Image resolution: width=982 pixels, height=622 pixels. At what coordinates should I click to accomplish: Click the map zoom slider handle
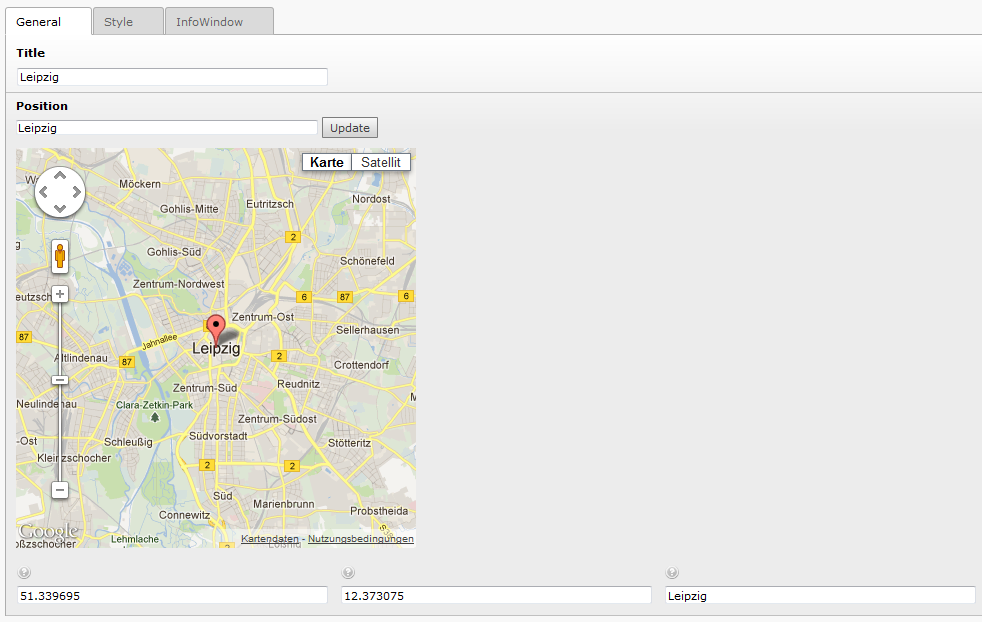[x=60, y=380]
